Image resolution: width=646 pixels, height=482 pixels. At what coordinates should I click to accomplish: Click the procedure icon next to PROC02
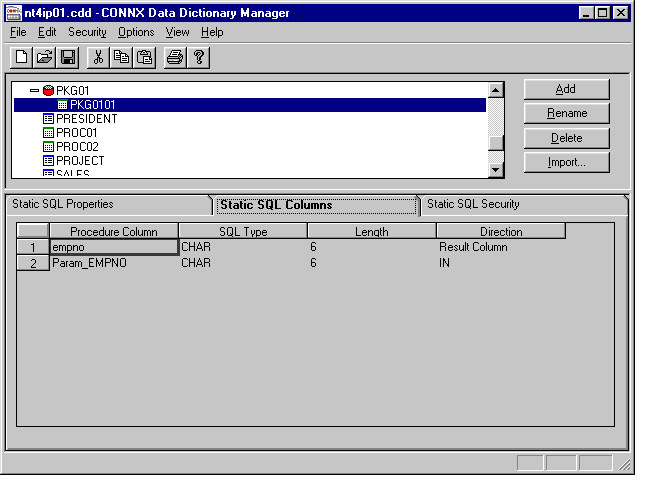48,147
